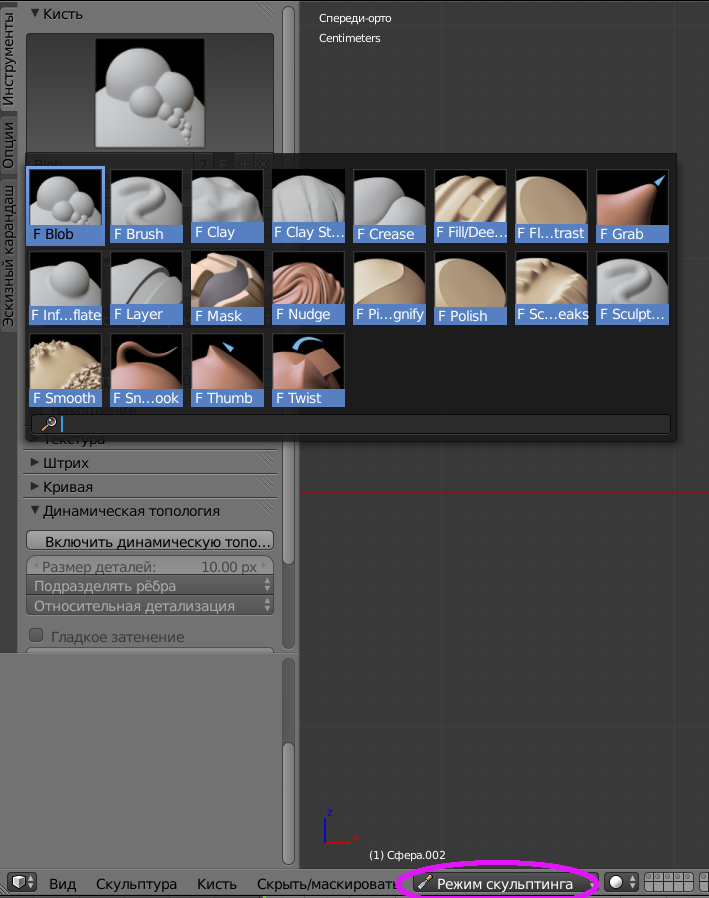Select the Pinch/Magnify brush
Viewport: 709px width, 898px height.
pyautogui.click(x=389, y=288)
